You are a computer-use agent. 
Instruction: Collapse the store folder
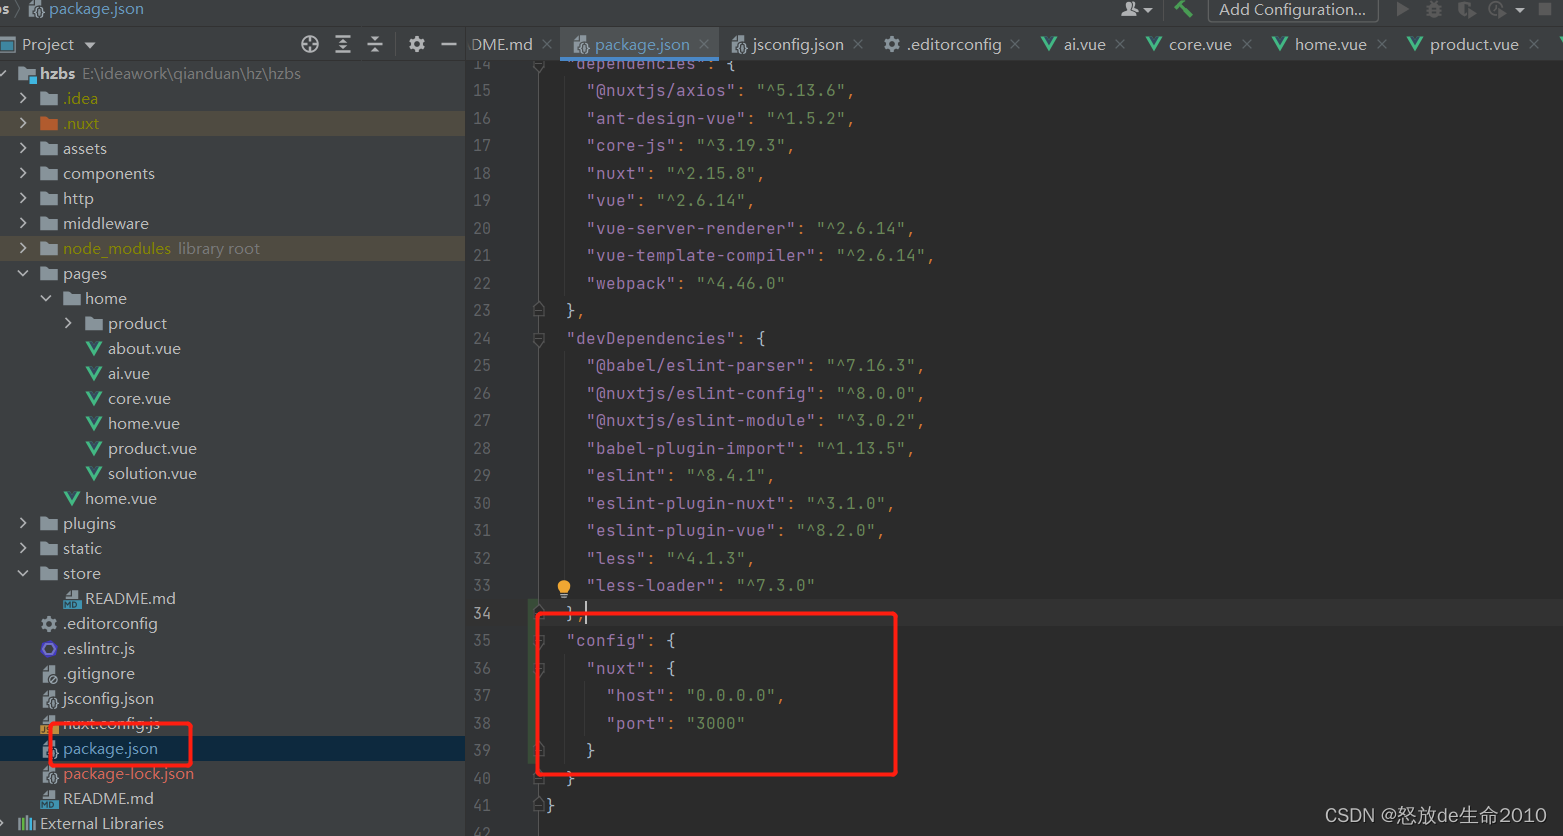pos(24,573)
